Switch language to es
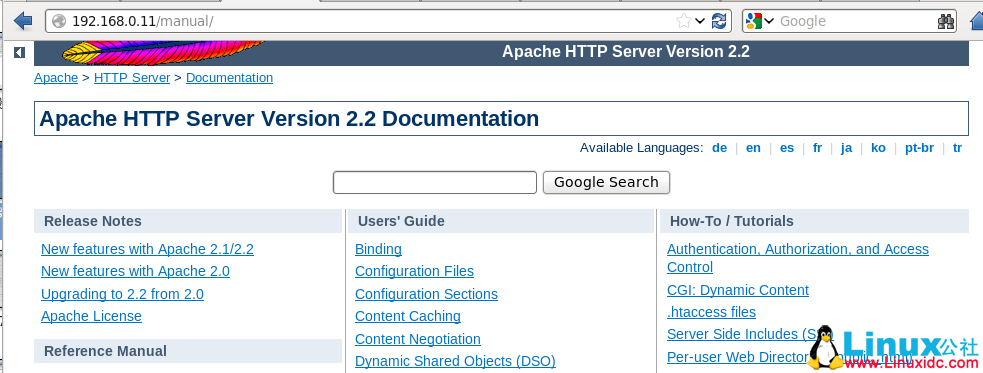Screen dimensions: 983x373 (x=787, y=148)
